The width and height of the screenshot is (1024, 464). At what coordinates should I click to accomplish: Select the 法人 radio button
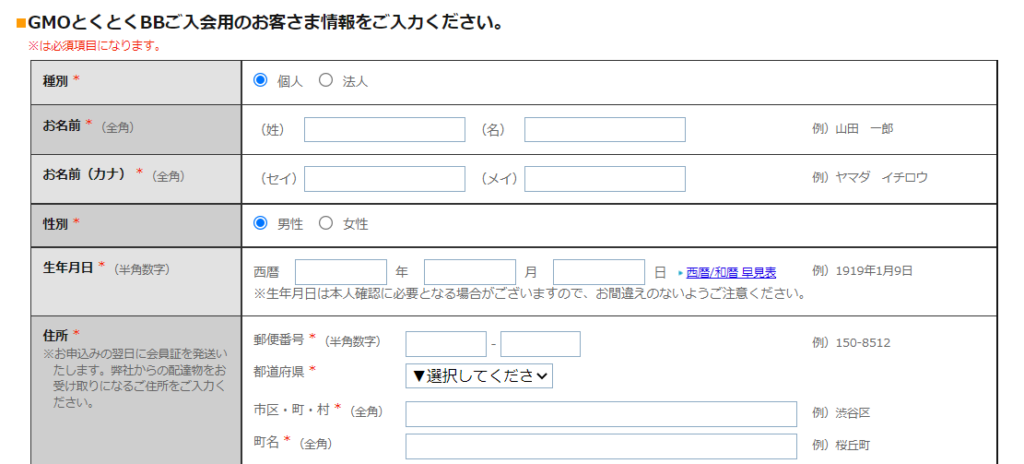coord(326,80)
